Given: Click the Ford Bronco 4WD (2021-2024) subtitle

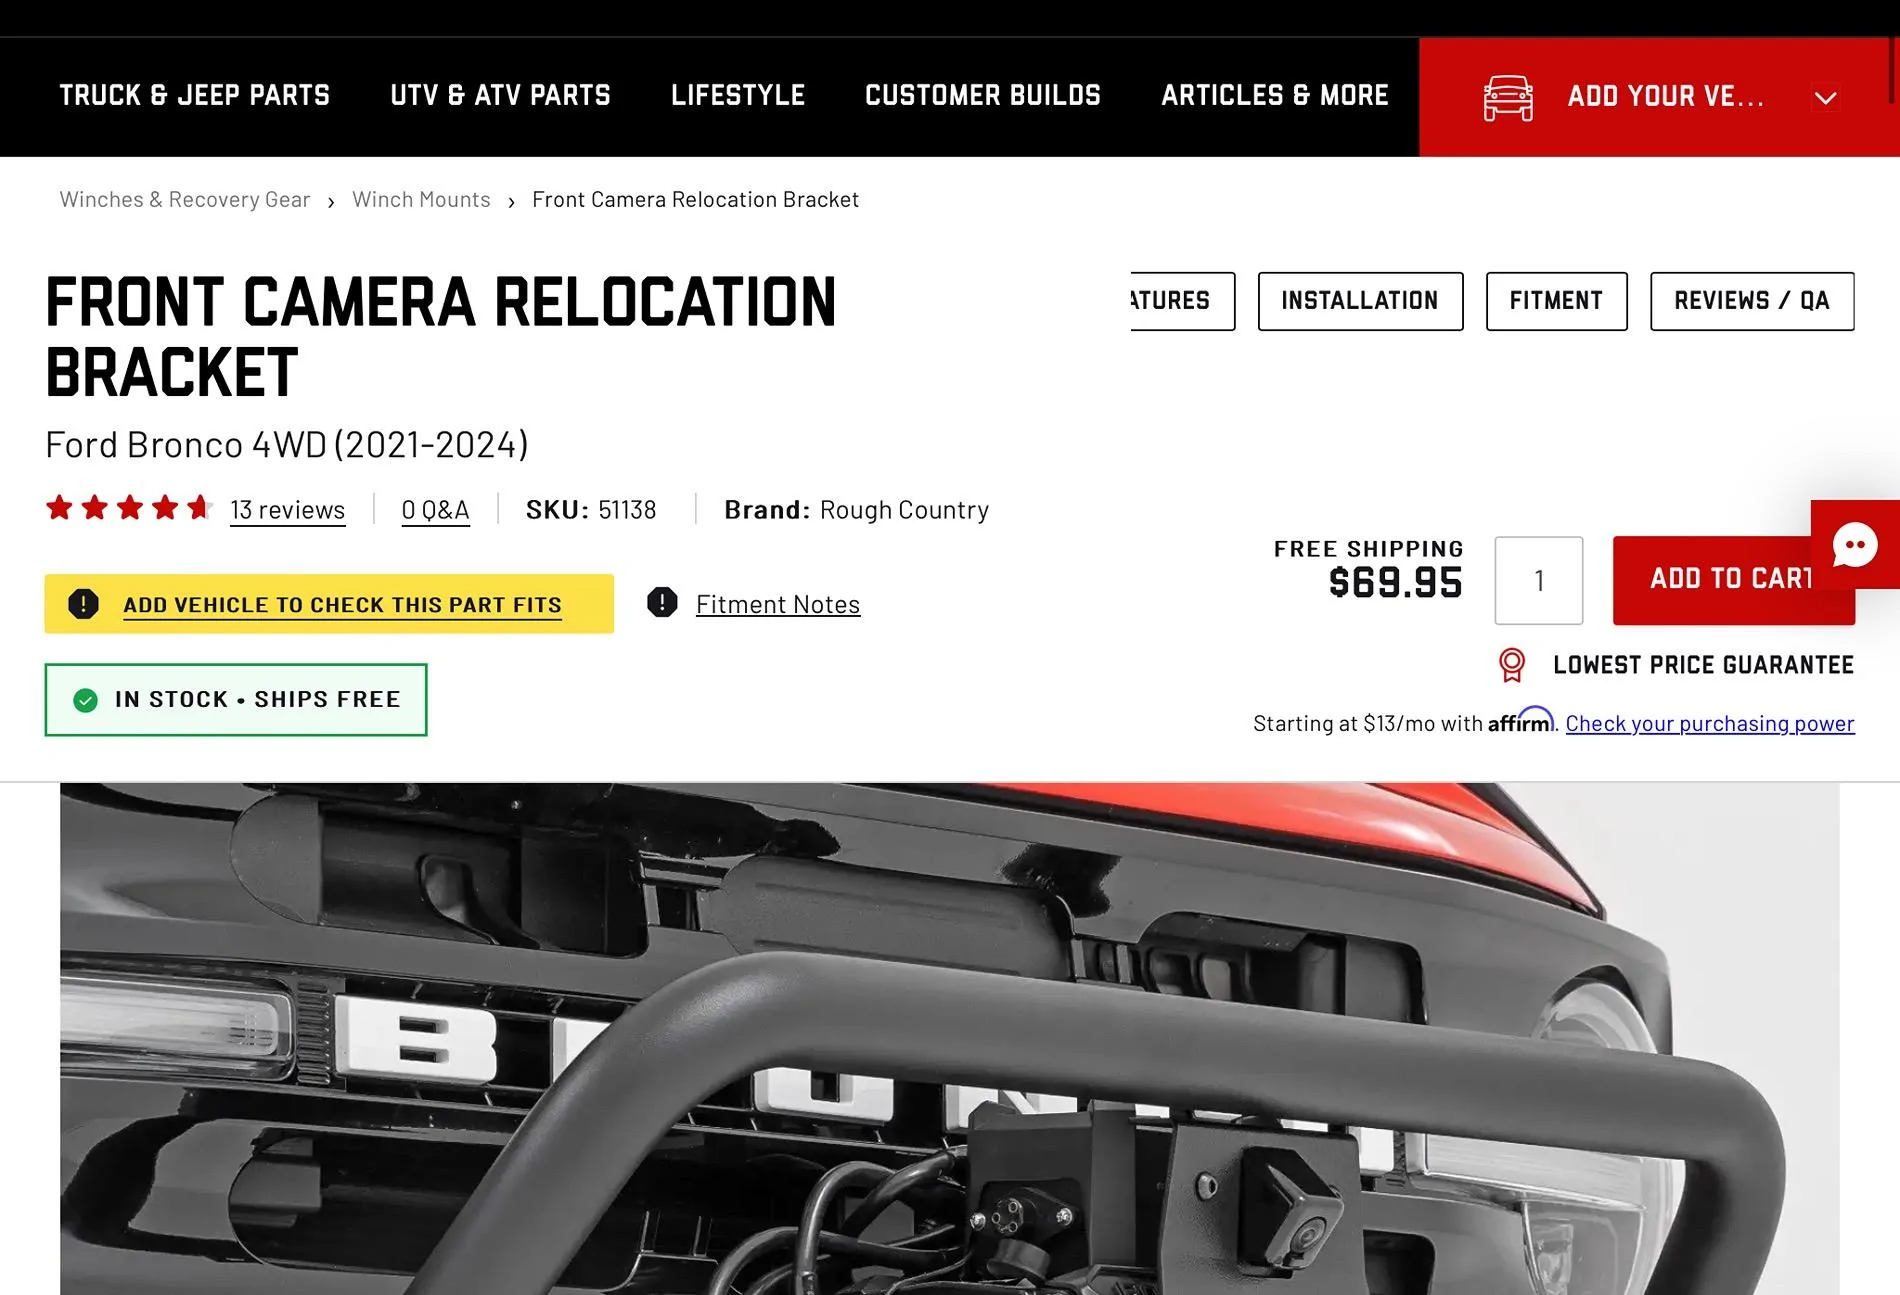Looking at the screenshot, I should (x=287, y=444).
